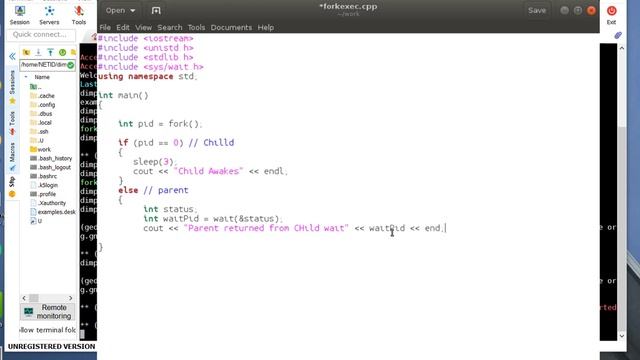
Task: Expand the Open dropdown in gedit
Action: 120,11
